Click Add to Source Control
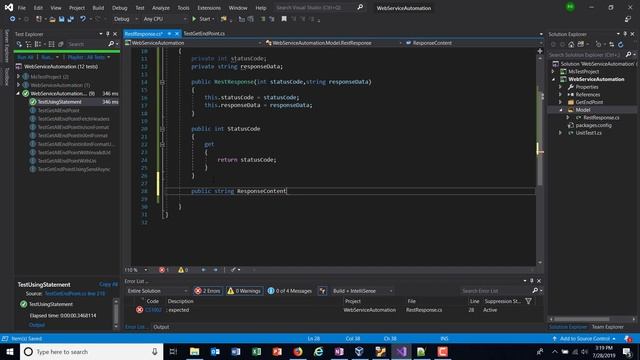This screenshot has width=640, height=360. [x=584, y=339]
